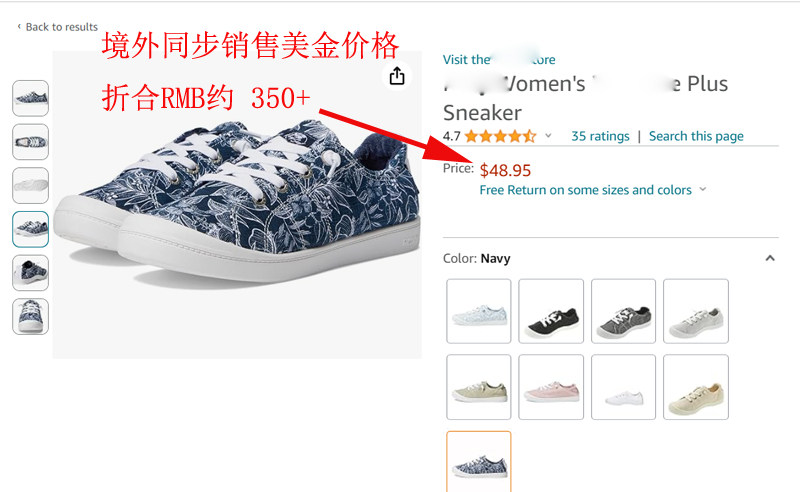Pick the beige tan sneaker swatch
The image size is (800, 492).
[x=696, y=387]
